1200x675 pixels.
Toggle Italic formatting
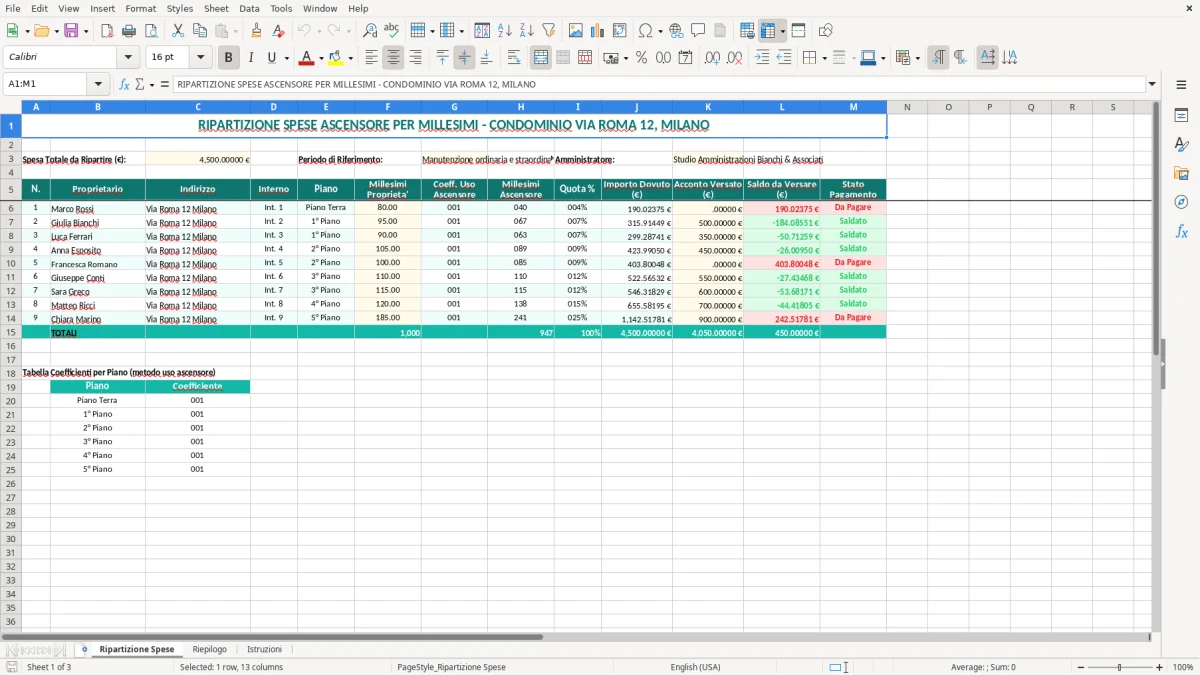coord(251,58)
